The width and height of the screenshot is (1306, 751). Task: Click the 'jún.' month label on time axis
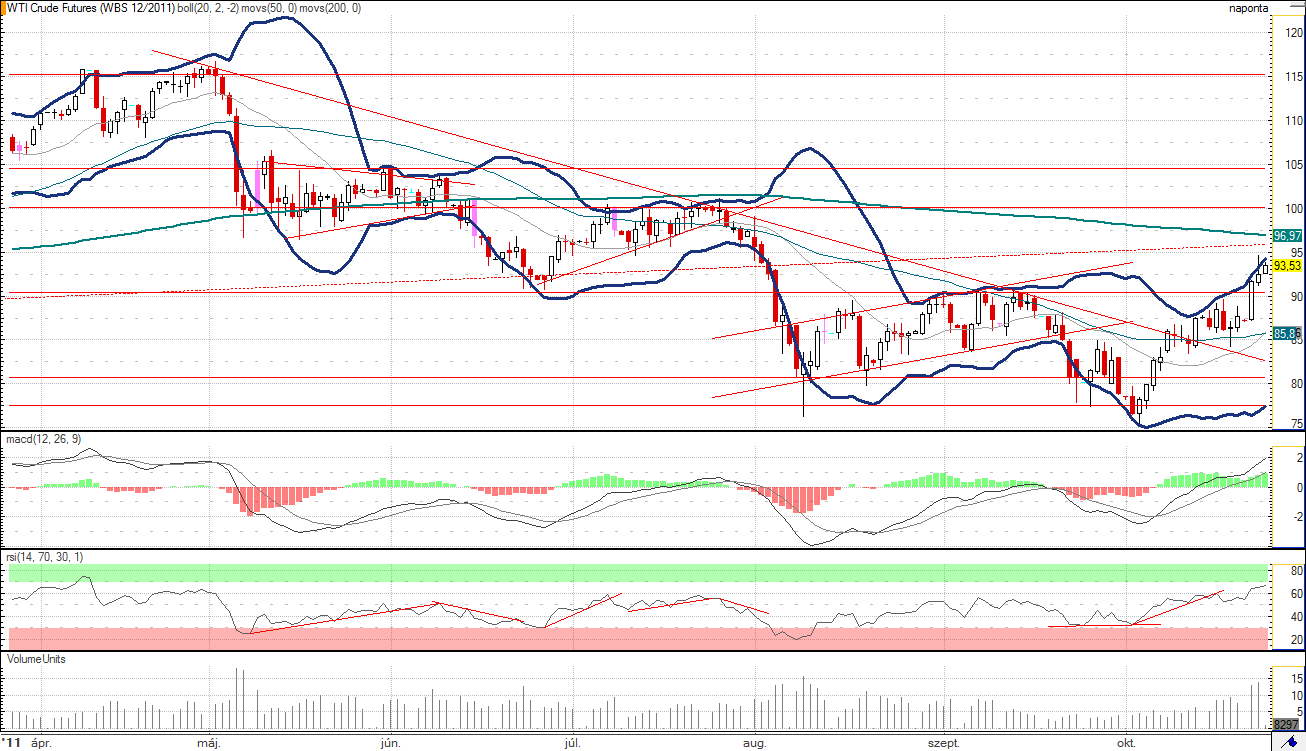click(x=391, y=743)
